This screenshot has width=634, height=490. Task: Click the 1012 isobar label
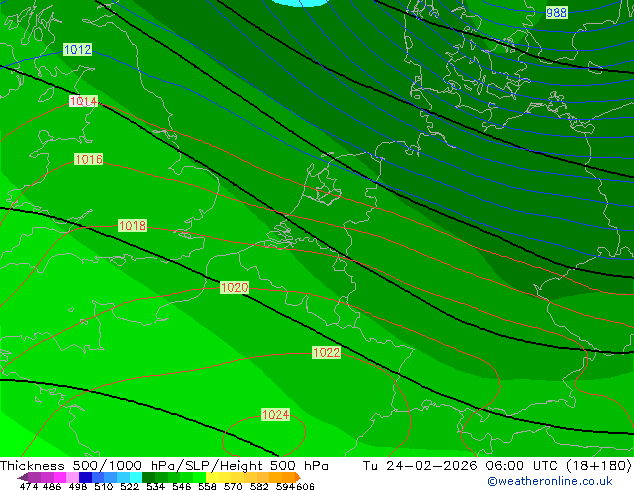[x=78, y=50]
